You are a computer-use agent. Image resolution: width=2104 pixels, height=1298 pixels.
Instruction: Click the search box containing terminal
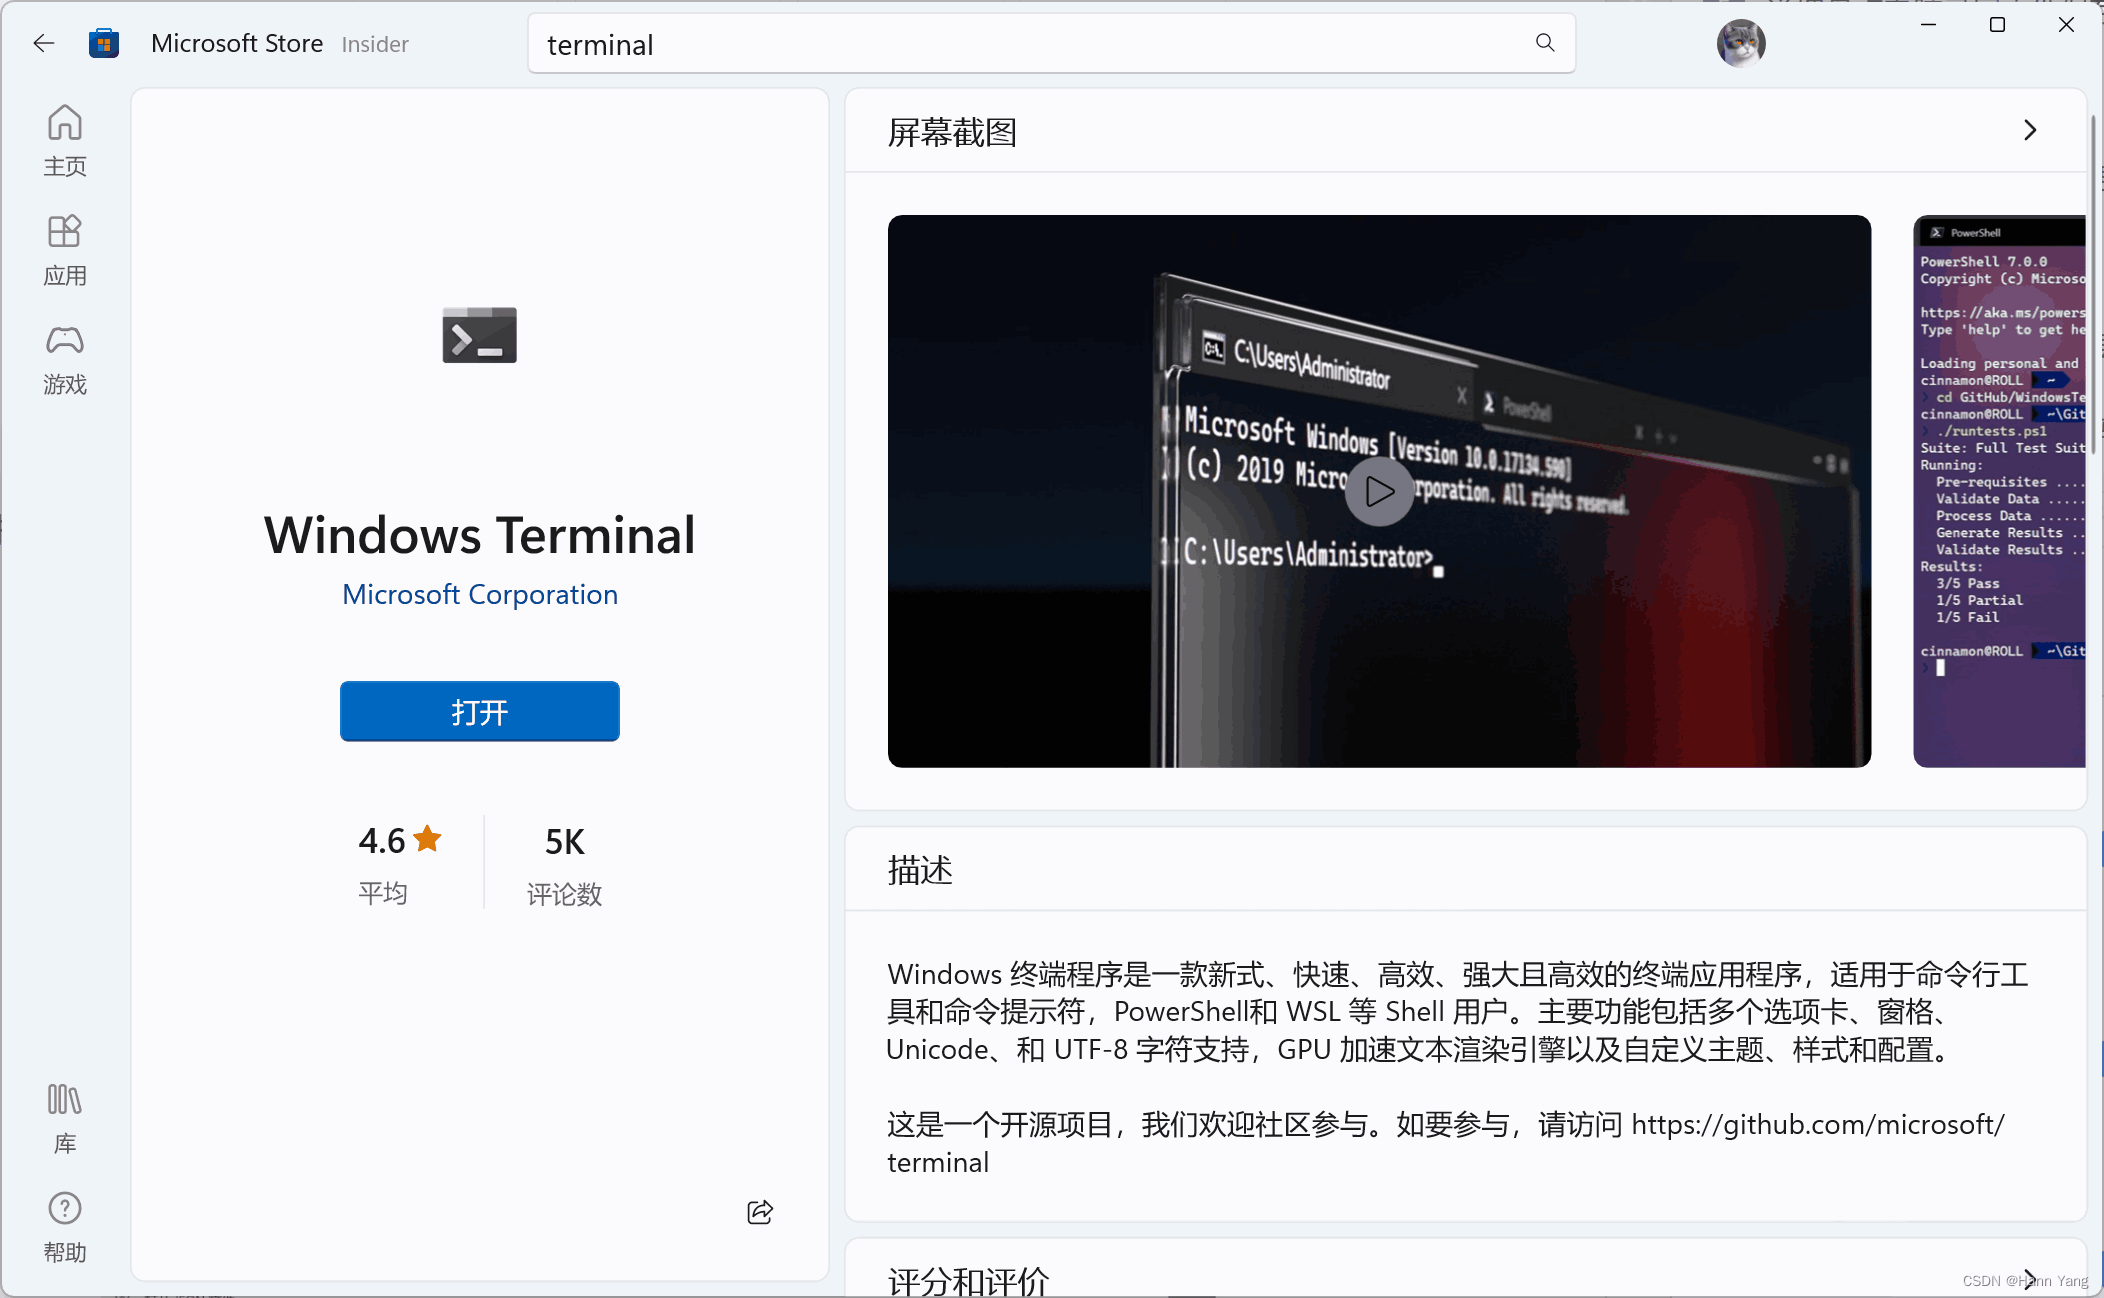1052,44
